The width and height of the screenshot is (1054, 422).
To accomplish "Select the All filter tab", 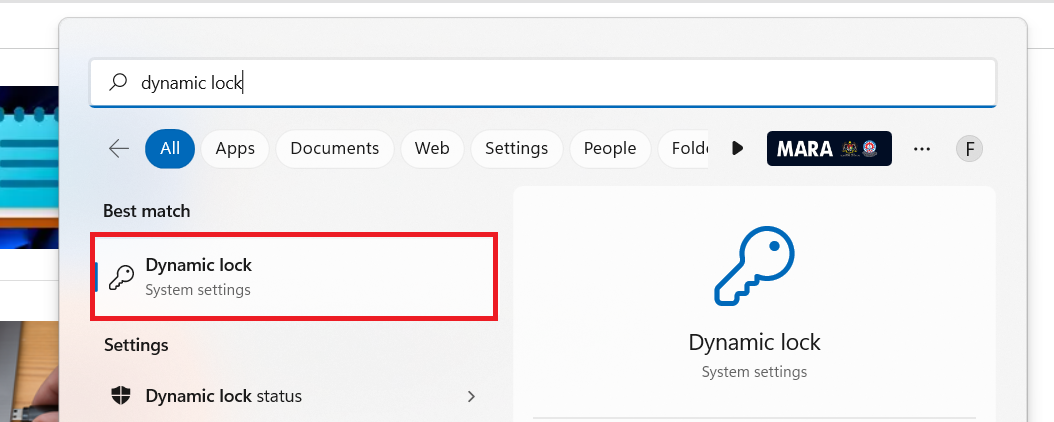I will pos(170,148).
